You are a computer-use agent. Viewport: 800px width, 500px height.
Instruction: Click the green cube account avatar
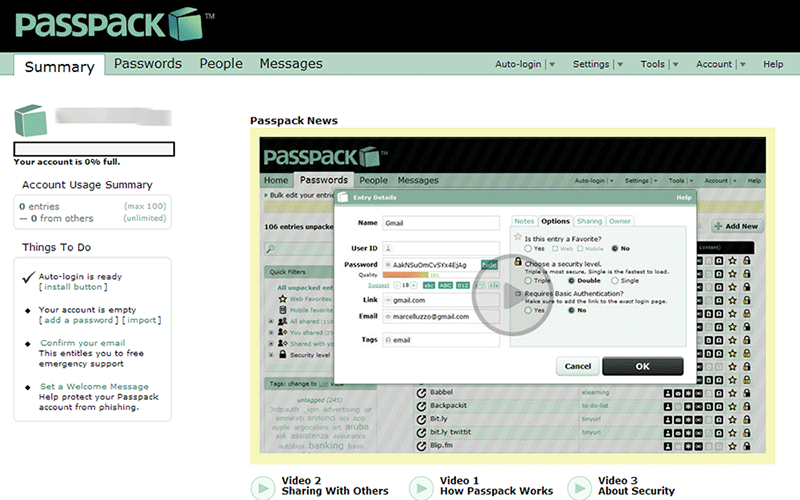[x=31, y=120]
